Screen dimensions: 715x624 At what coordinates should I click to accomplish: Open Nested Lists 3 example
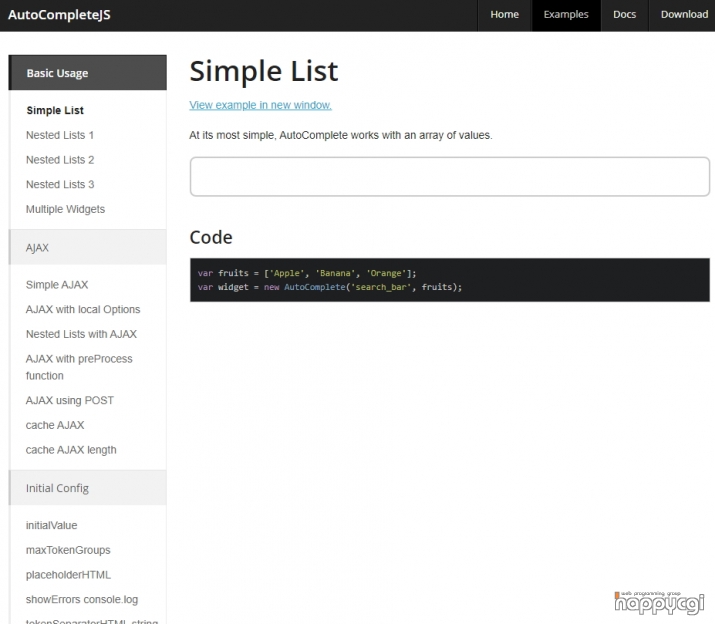(60, 184)
